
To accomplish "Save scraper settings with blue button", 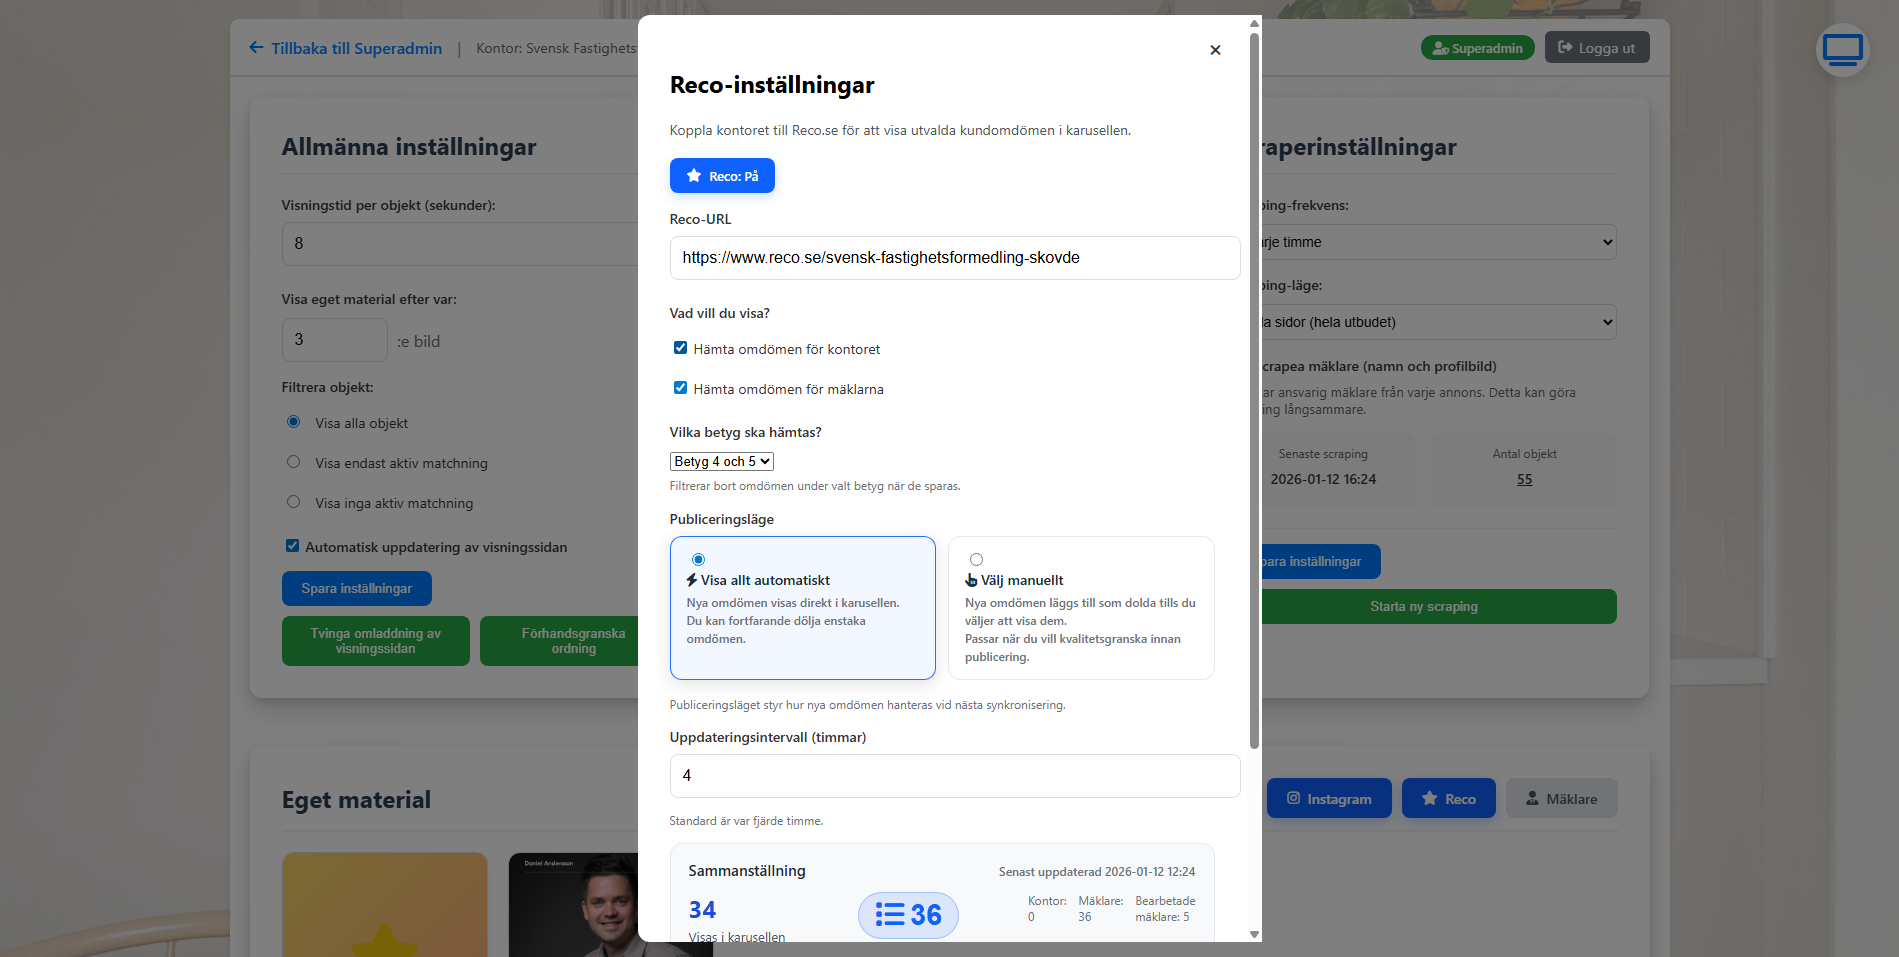I will click(x=1321, y=561).
